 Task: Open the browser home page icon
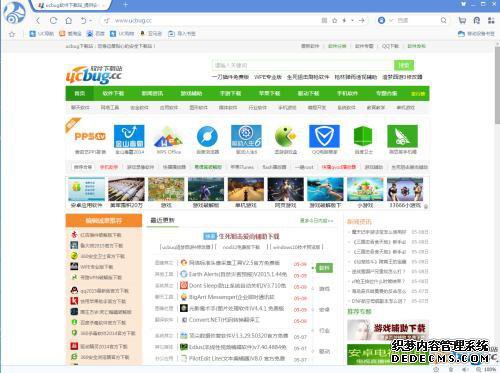pos(69,21)
